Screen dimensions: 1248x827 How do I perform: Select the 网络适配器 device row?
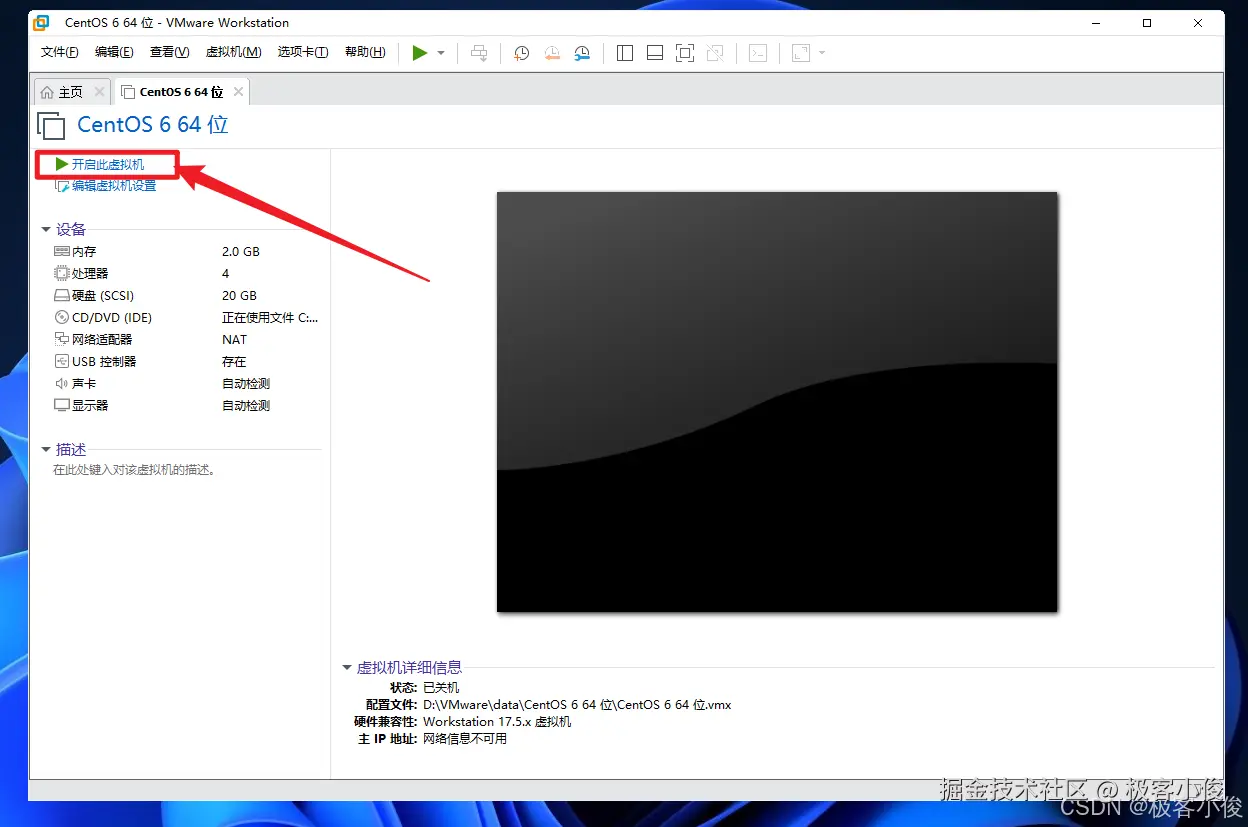point(187,340)
